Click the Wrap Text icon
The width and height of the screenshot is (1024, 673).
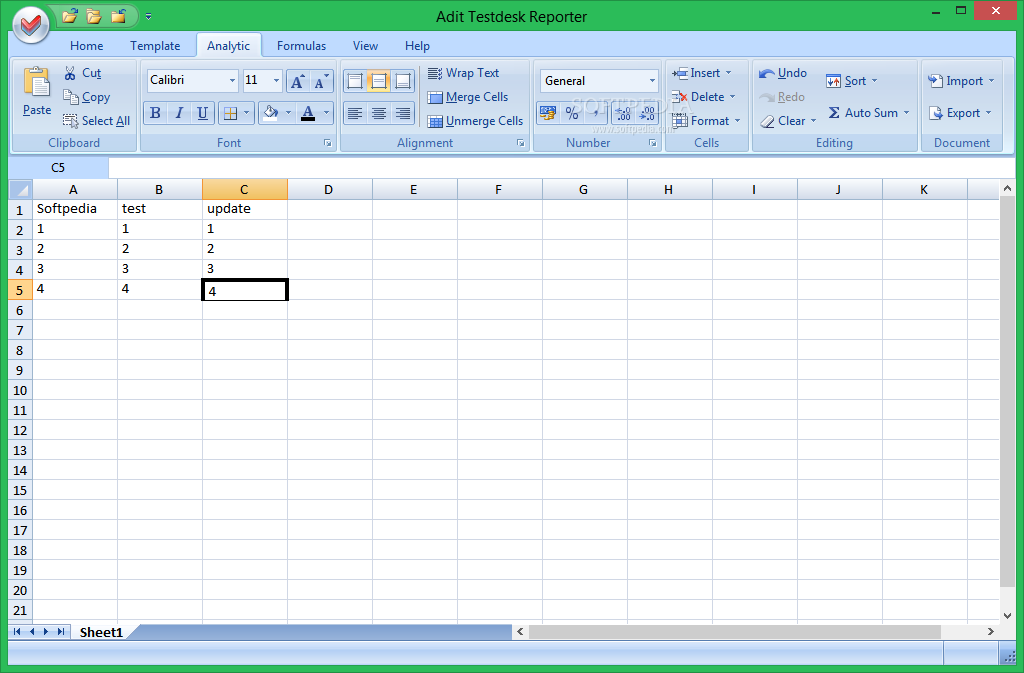pyautogui.click(x=434, y=73)
